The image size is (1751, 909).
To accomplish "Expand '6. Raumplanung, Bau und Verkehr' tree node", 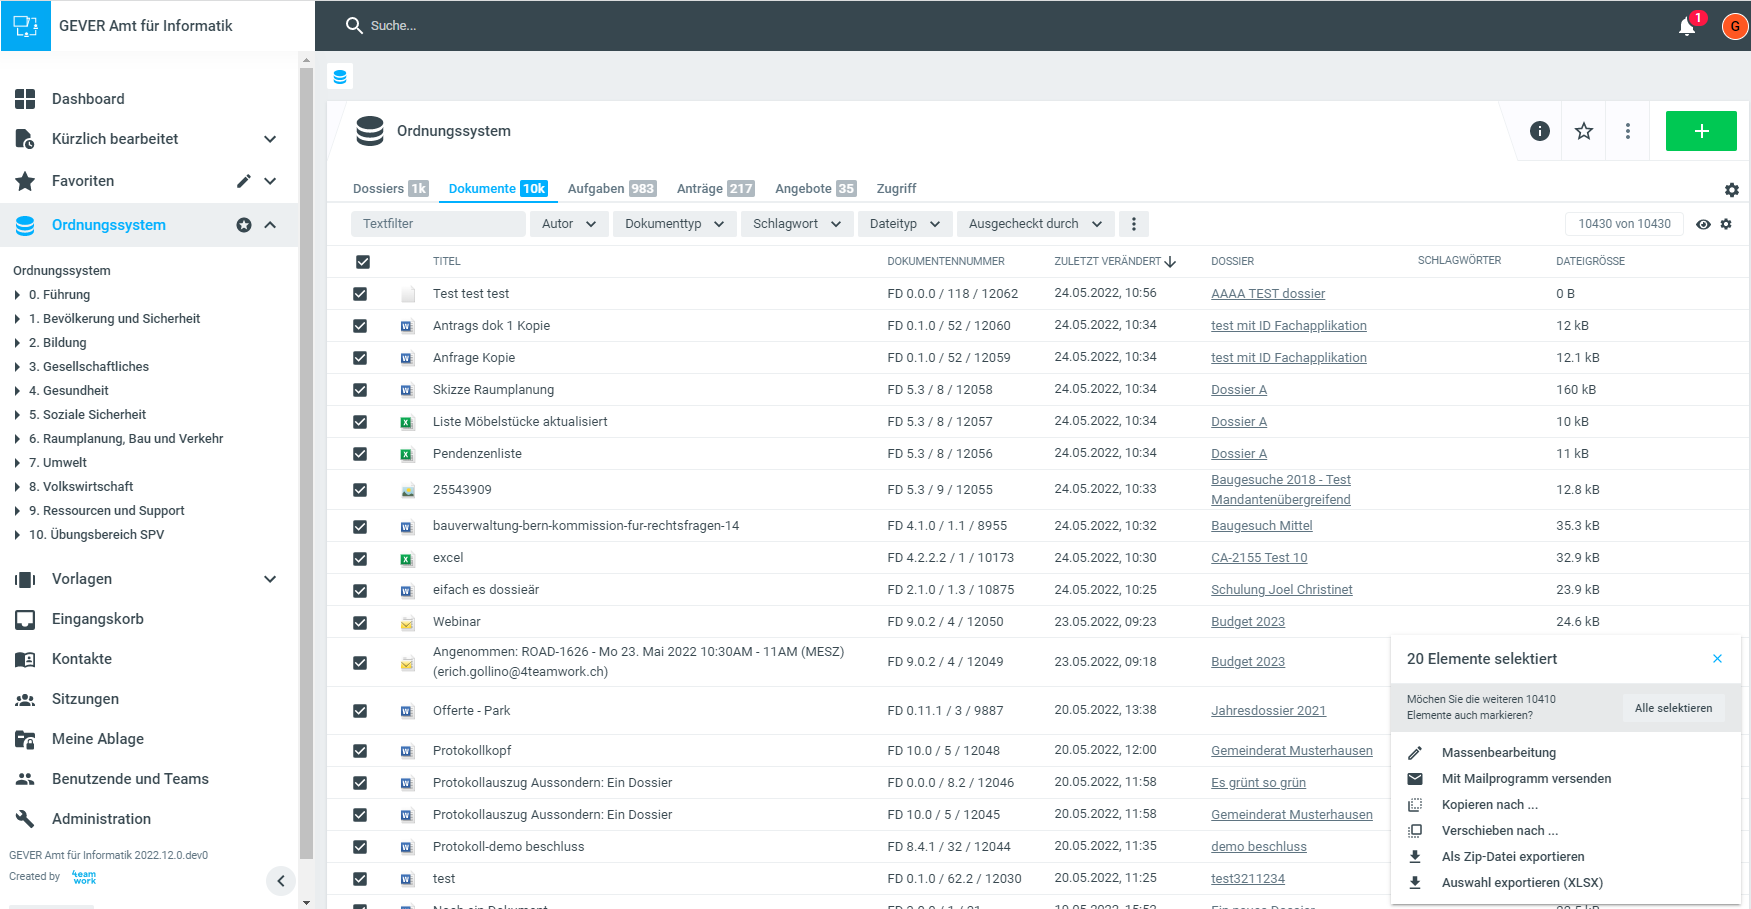I will (17, 439).
